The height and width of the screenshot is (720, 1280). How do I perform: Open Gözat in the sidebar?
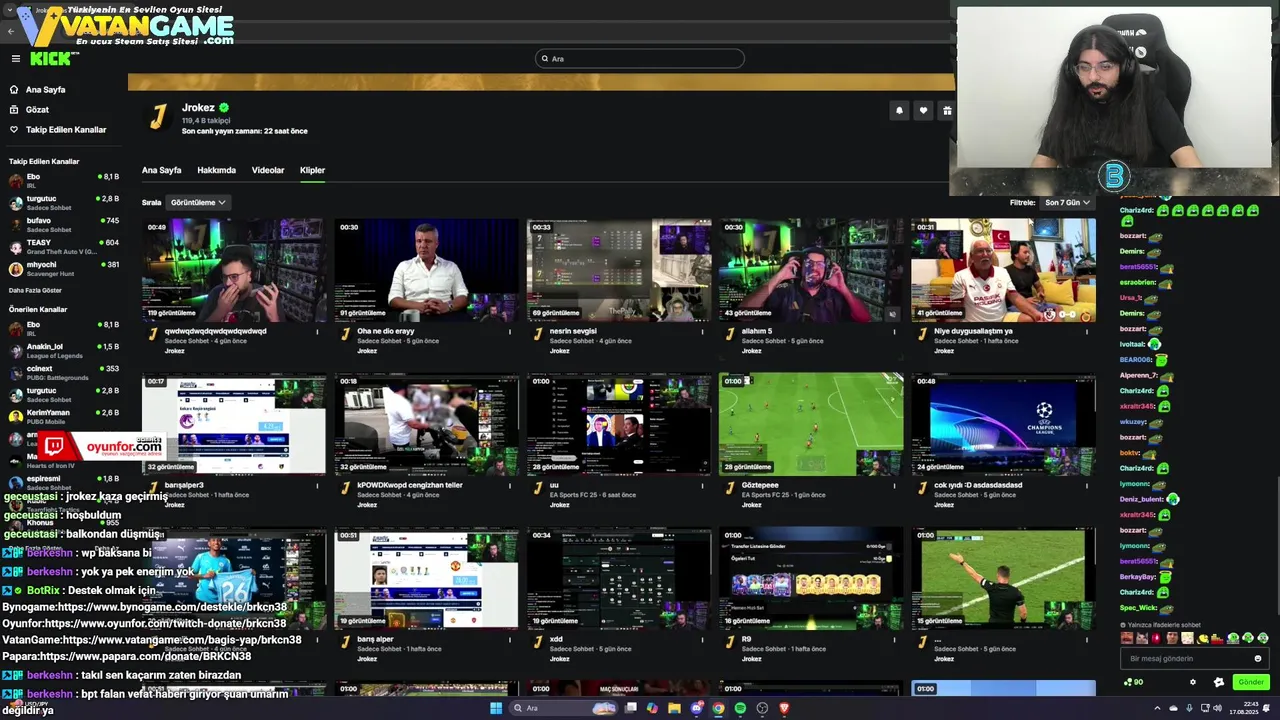coord(37,109)
